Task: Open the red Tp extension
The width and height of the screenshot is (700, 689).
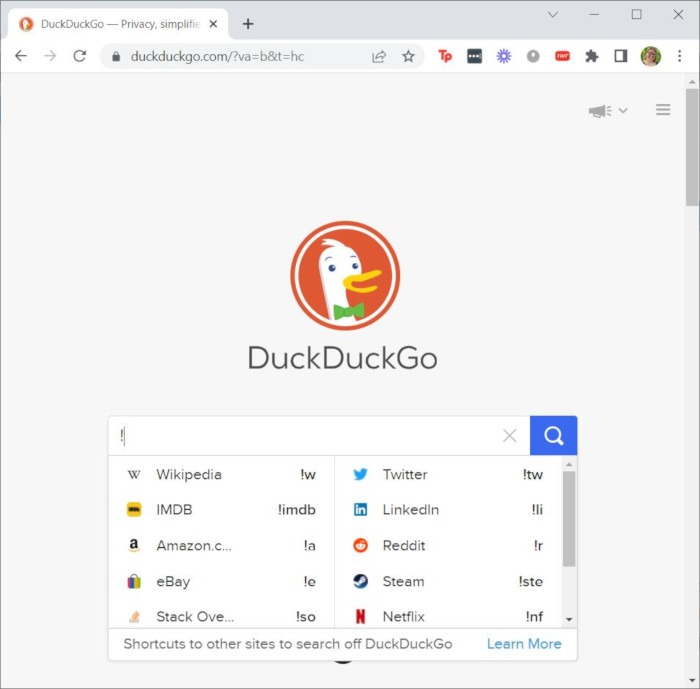Action: pyautogui.click(x=445, y=56)
